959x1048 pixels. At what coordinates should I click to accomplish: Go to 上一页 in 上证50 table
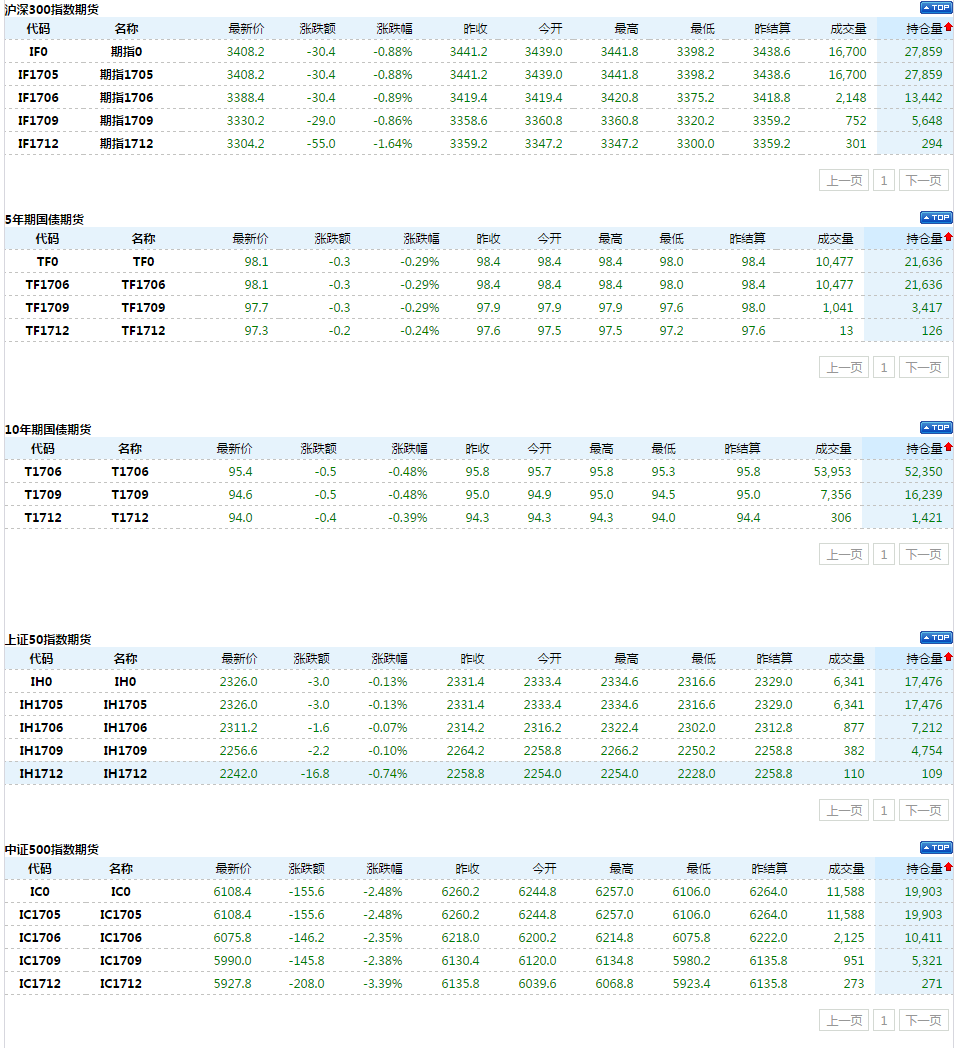click(x=844, y=811)
